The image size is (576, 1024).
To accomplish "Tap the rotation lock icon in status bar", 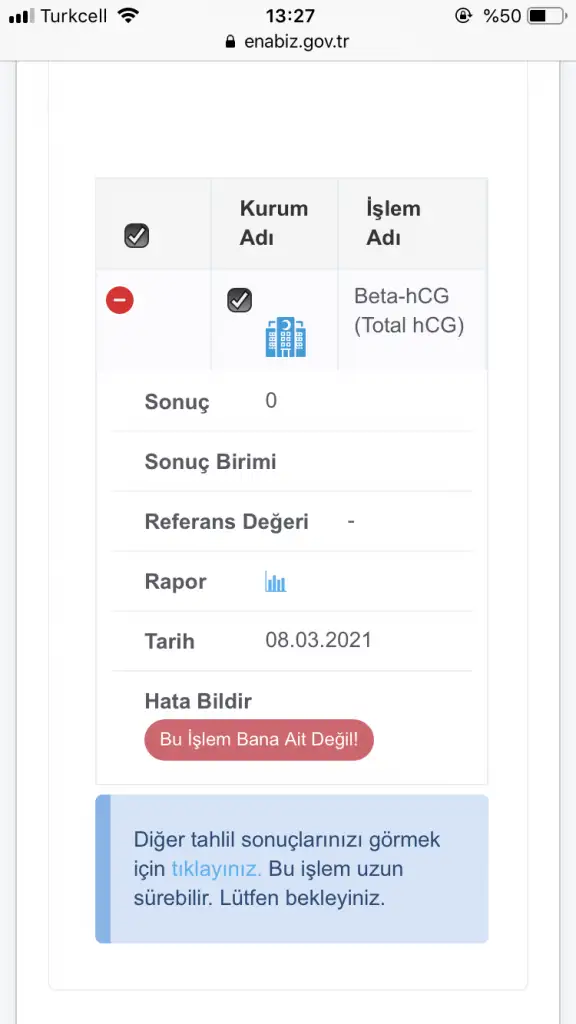I will click(x=464, y=16).
